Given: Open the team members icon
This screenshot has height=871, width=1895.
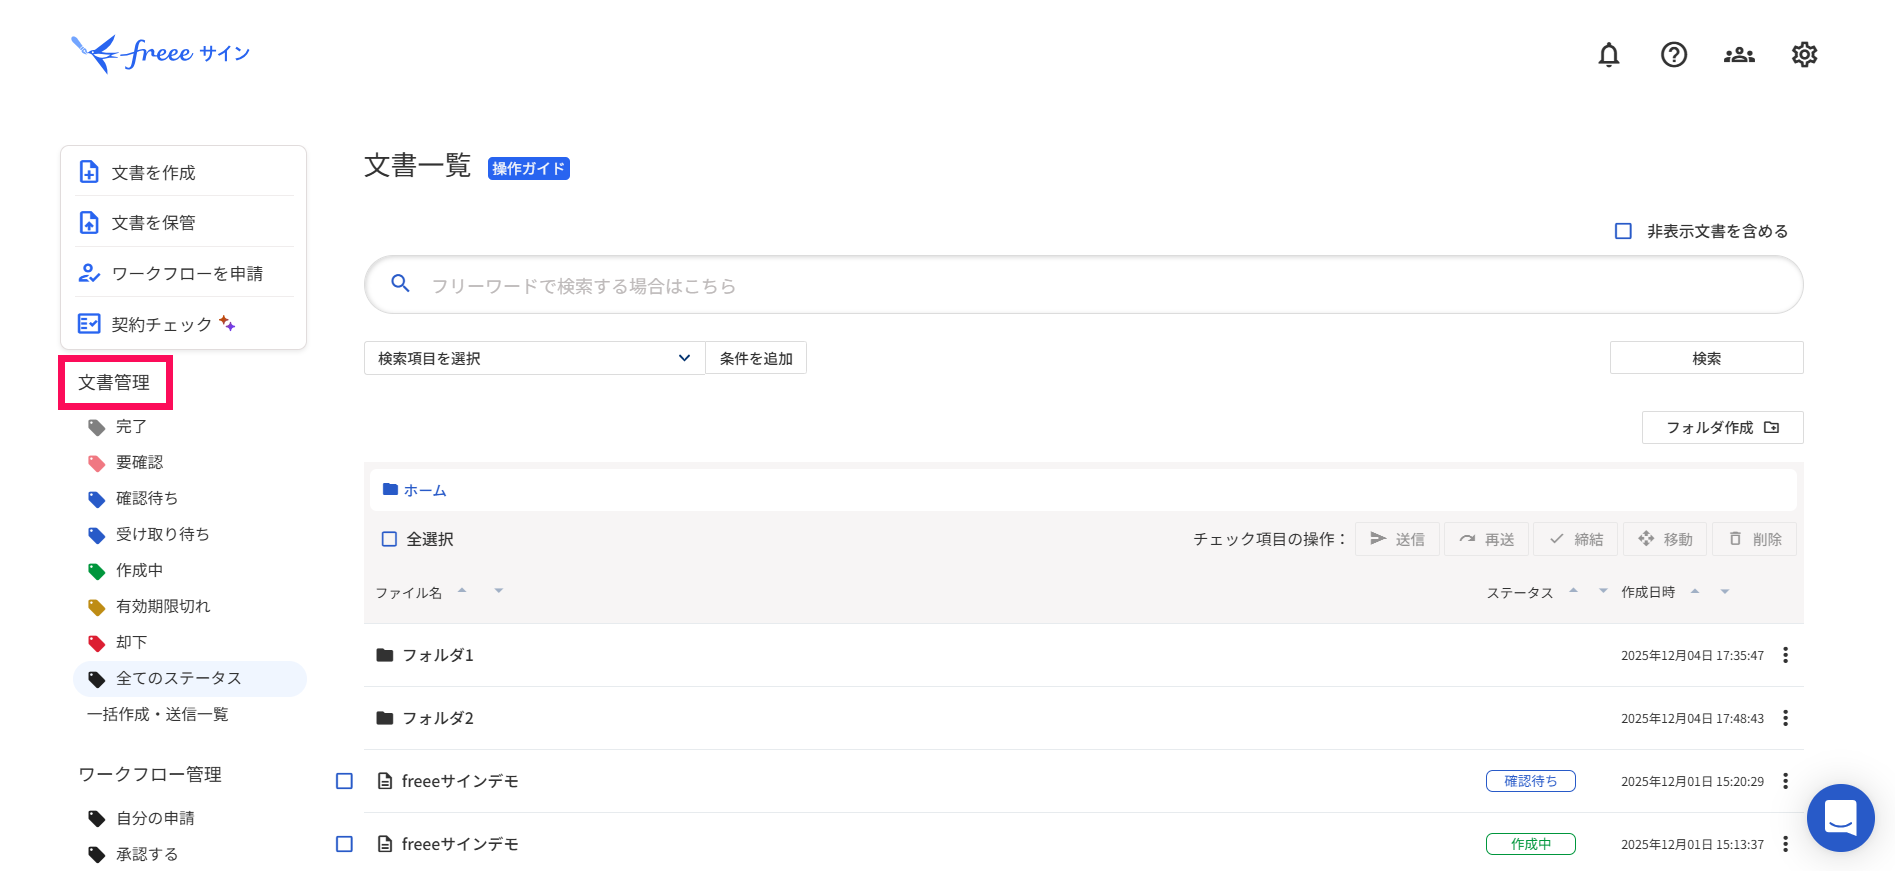Looking at the screenshot, I should pos(1739,55).
